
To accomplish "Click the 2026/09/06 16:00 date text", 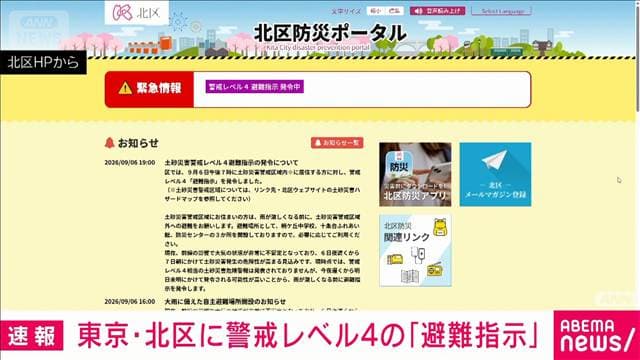I will pos(129,302).
